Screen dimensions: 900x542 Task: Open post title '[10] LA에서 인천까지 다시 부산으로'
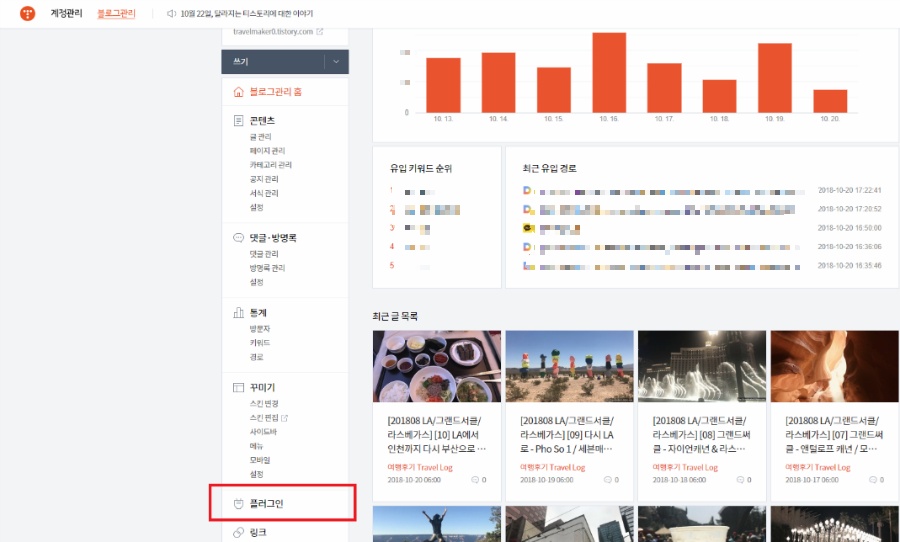[436, 435]
